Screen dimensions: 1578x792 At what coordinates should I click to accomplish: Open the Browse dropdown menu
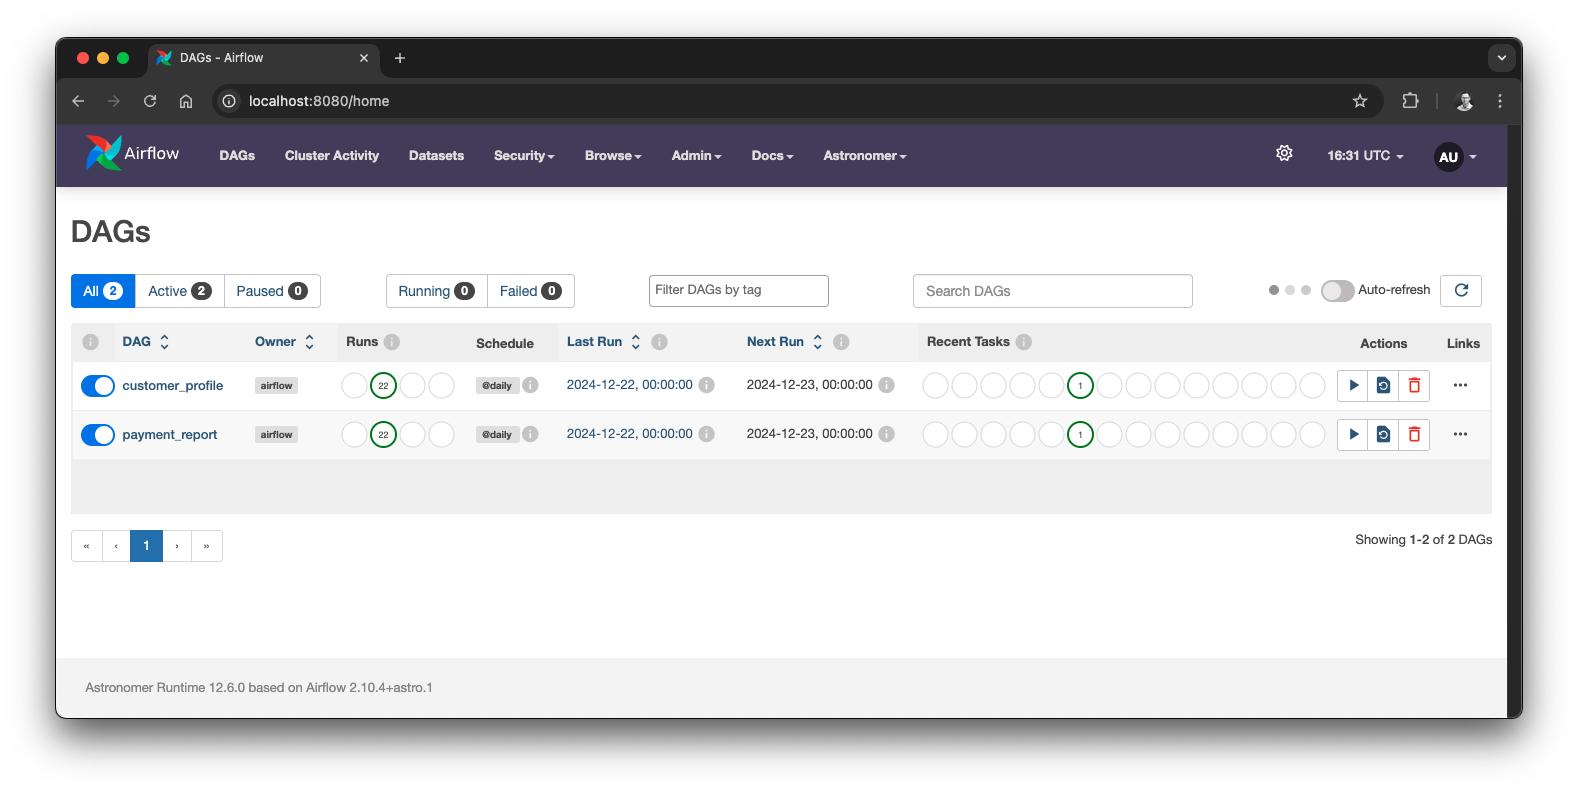pos(612,156)
